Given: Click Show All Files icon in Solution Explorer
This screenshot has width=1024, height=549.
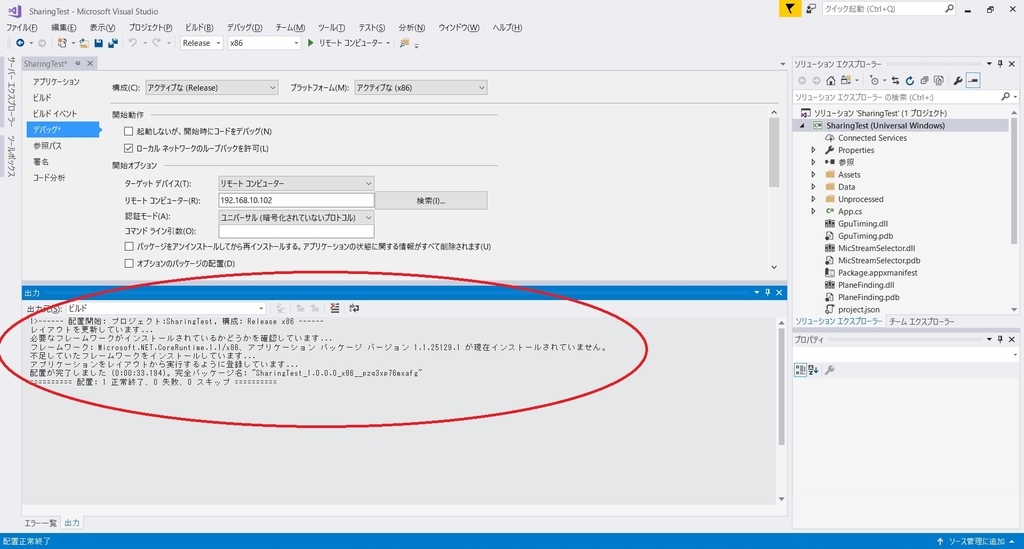Looking at the screenshot, I should 938,80.
